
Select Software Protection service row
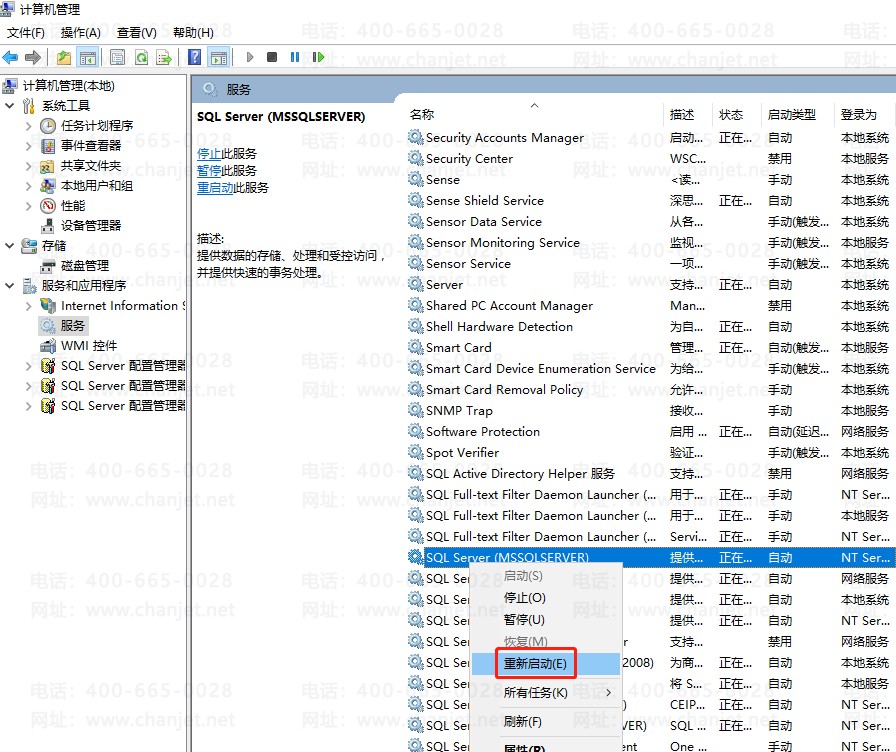click(x=649, y=431)
